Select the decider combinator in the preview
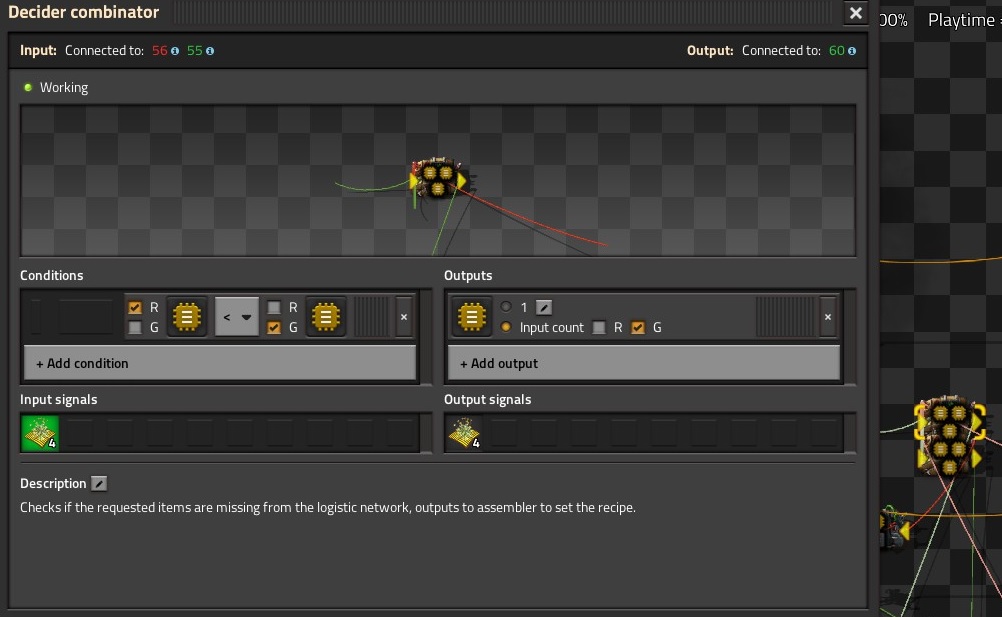 point(438,178)
